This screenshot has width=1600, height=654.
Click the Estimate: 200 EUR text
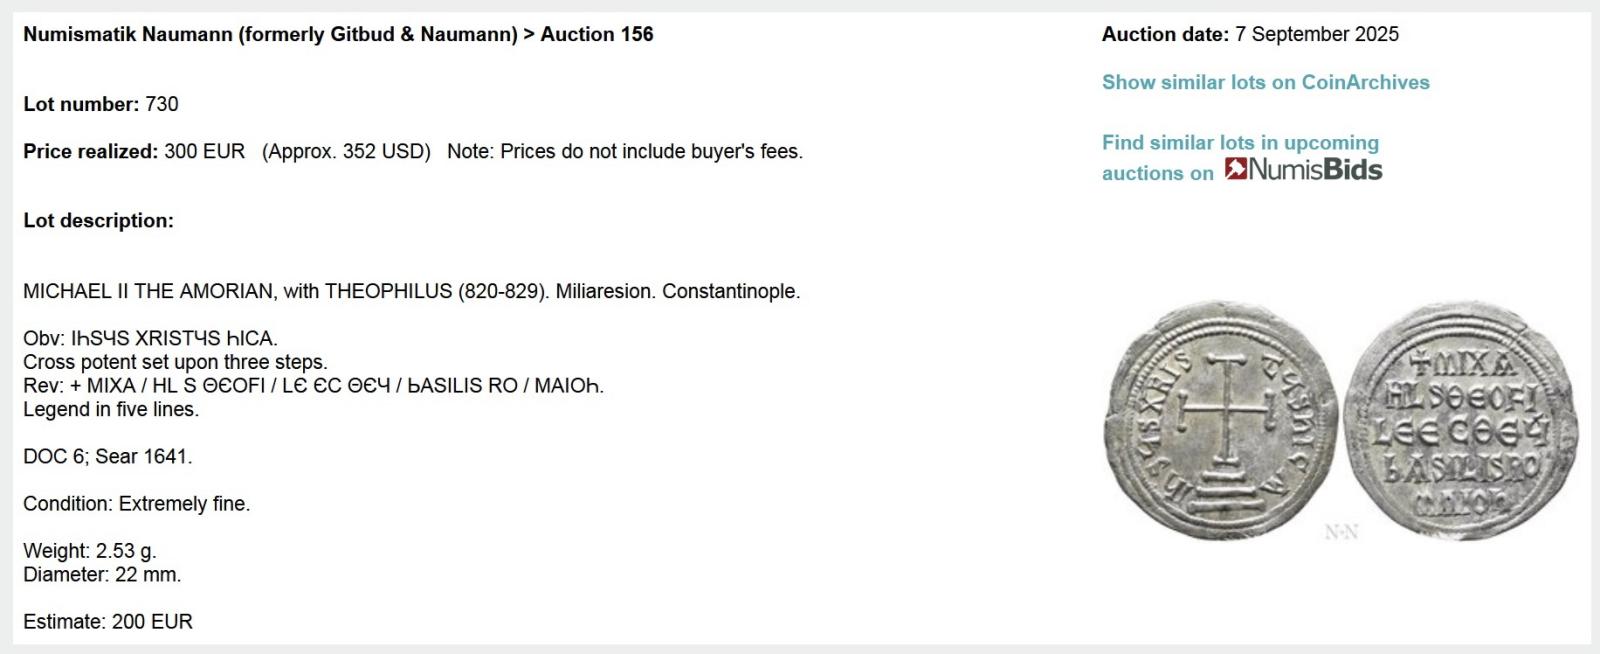(108, 622)
